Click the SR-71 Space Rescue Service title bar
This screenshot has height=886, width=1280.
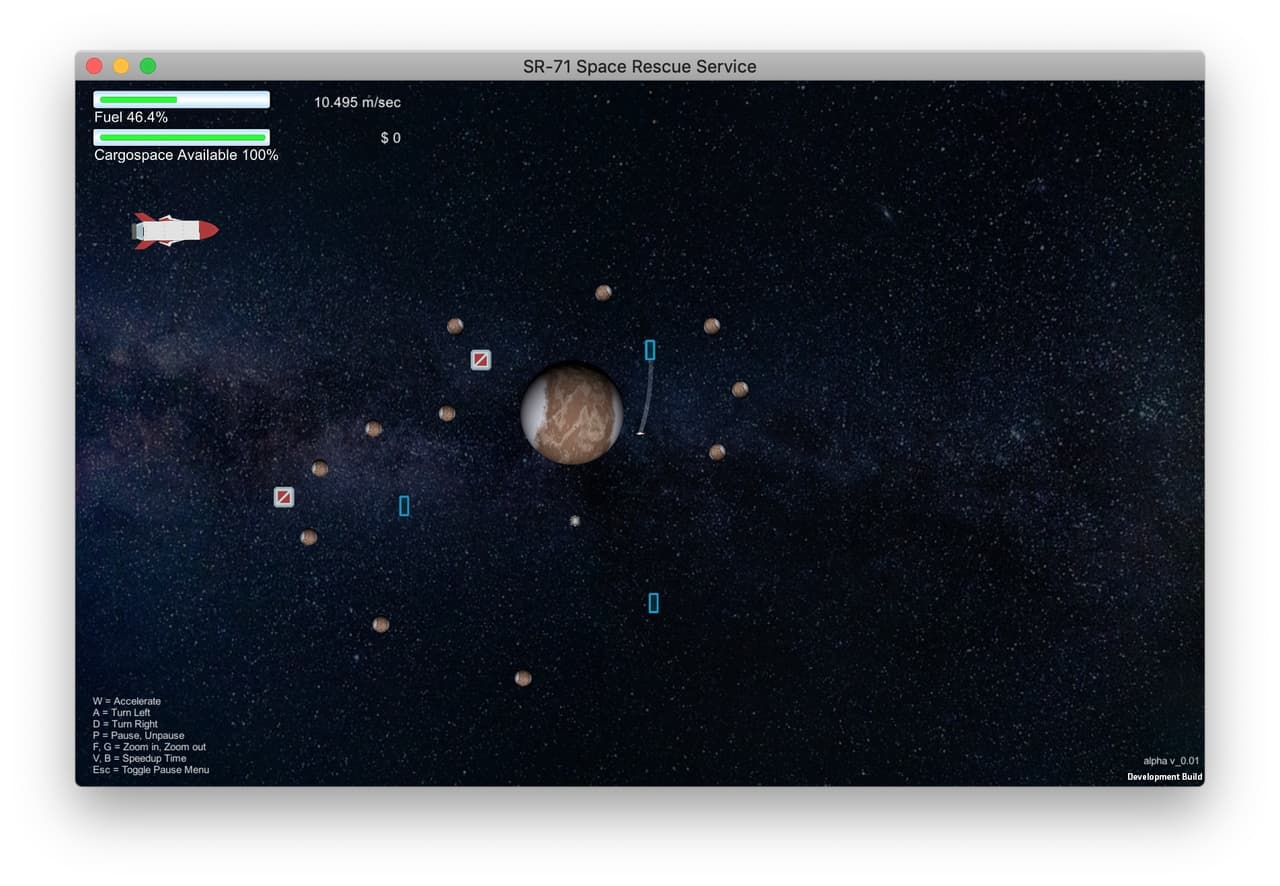click(640, 66)
